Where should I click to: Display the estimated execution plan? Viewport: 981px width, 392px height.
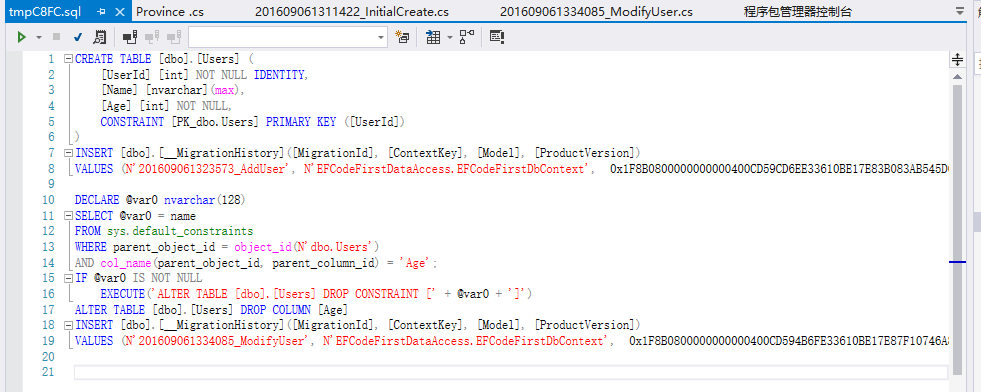point(99,38)
